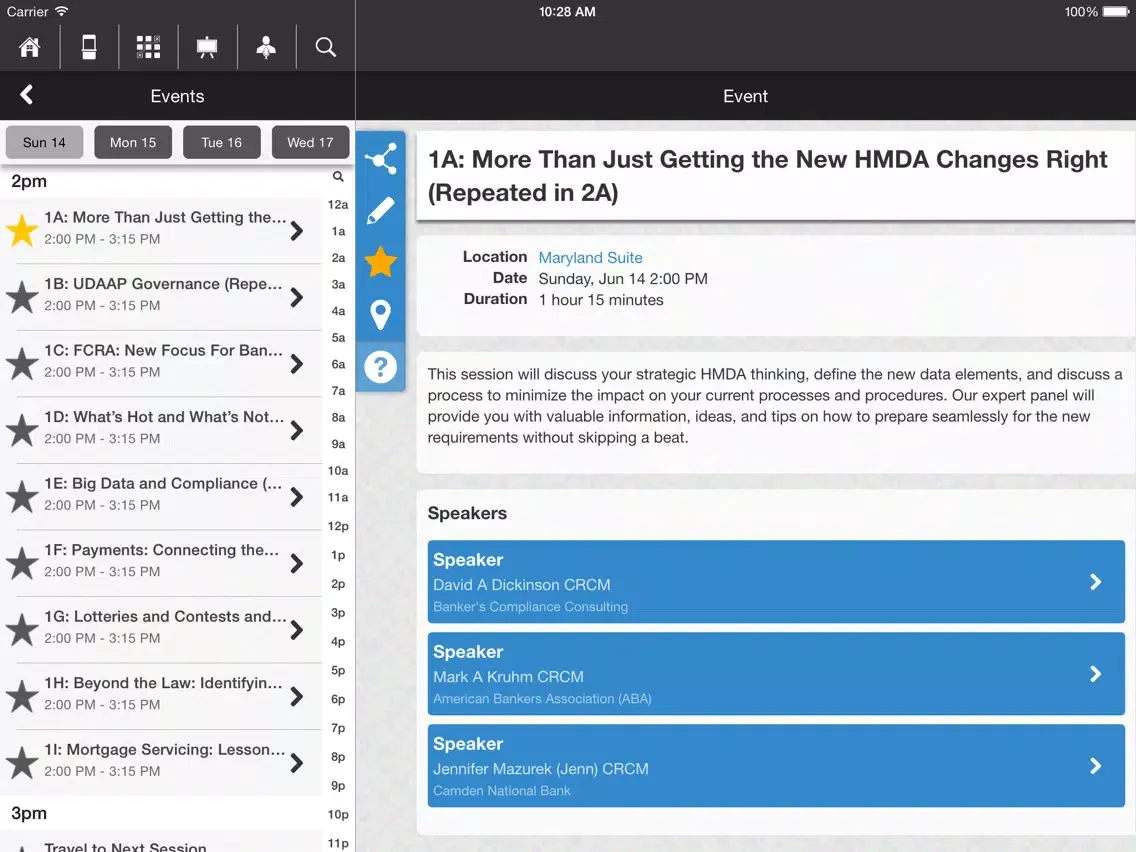The height and width of the screenshot is (852, 1136).
Task: Open 1D What's Hot chevron
Action: coord(297,430)
